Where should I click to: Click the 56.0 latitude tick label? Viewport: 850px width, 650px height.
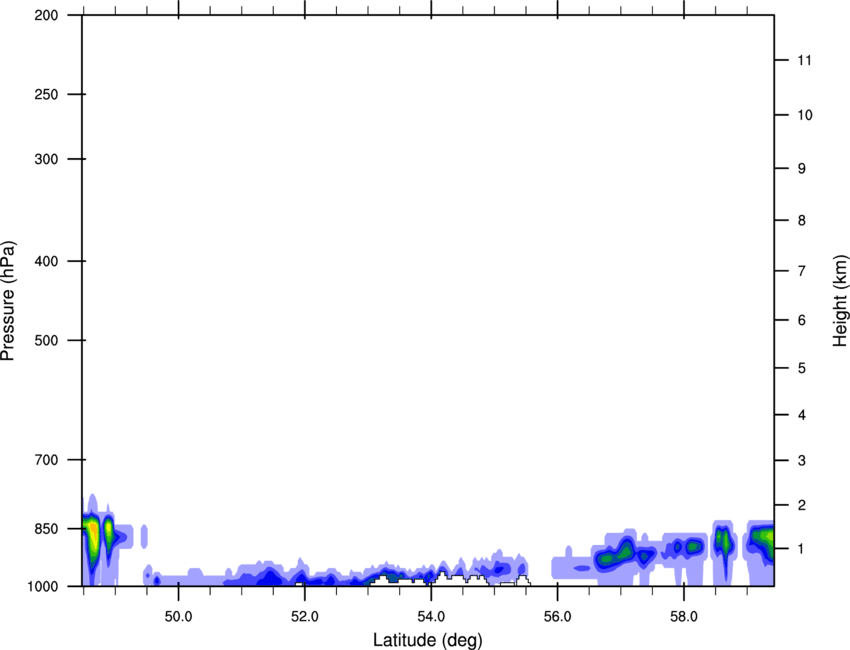pyautogui.click(x=558, y=617)
